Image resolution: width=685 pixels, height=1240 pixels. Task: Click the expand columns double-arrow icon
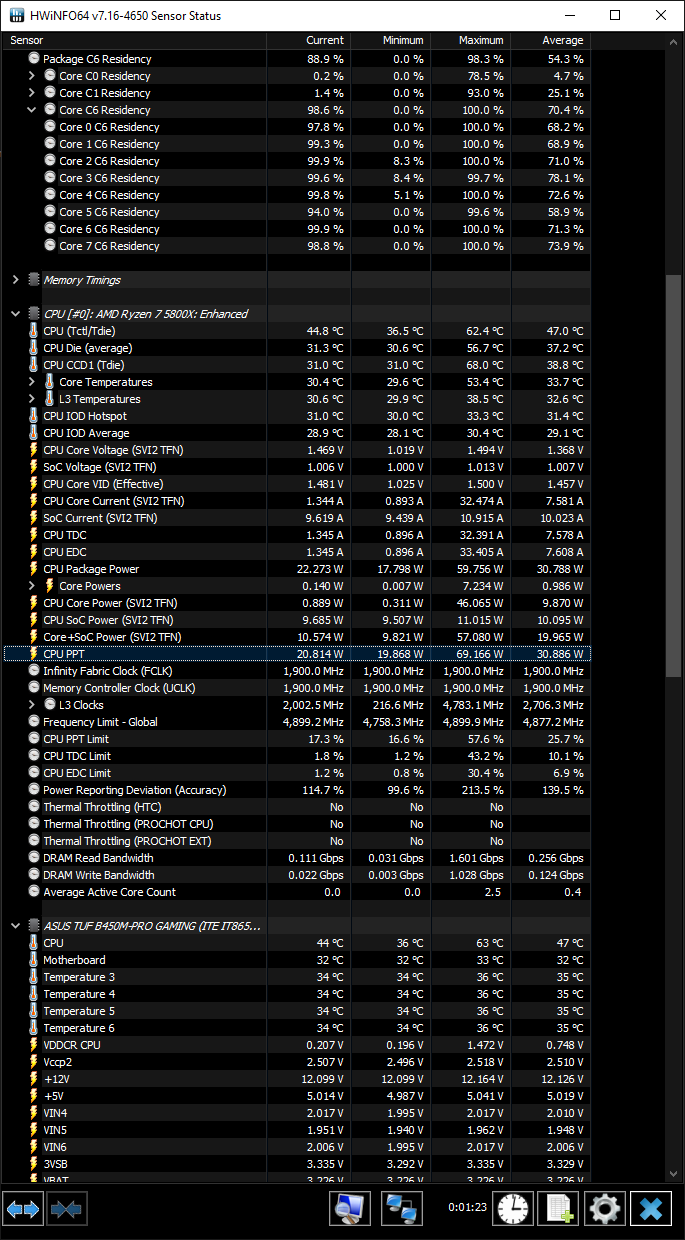22,1209
